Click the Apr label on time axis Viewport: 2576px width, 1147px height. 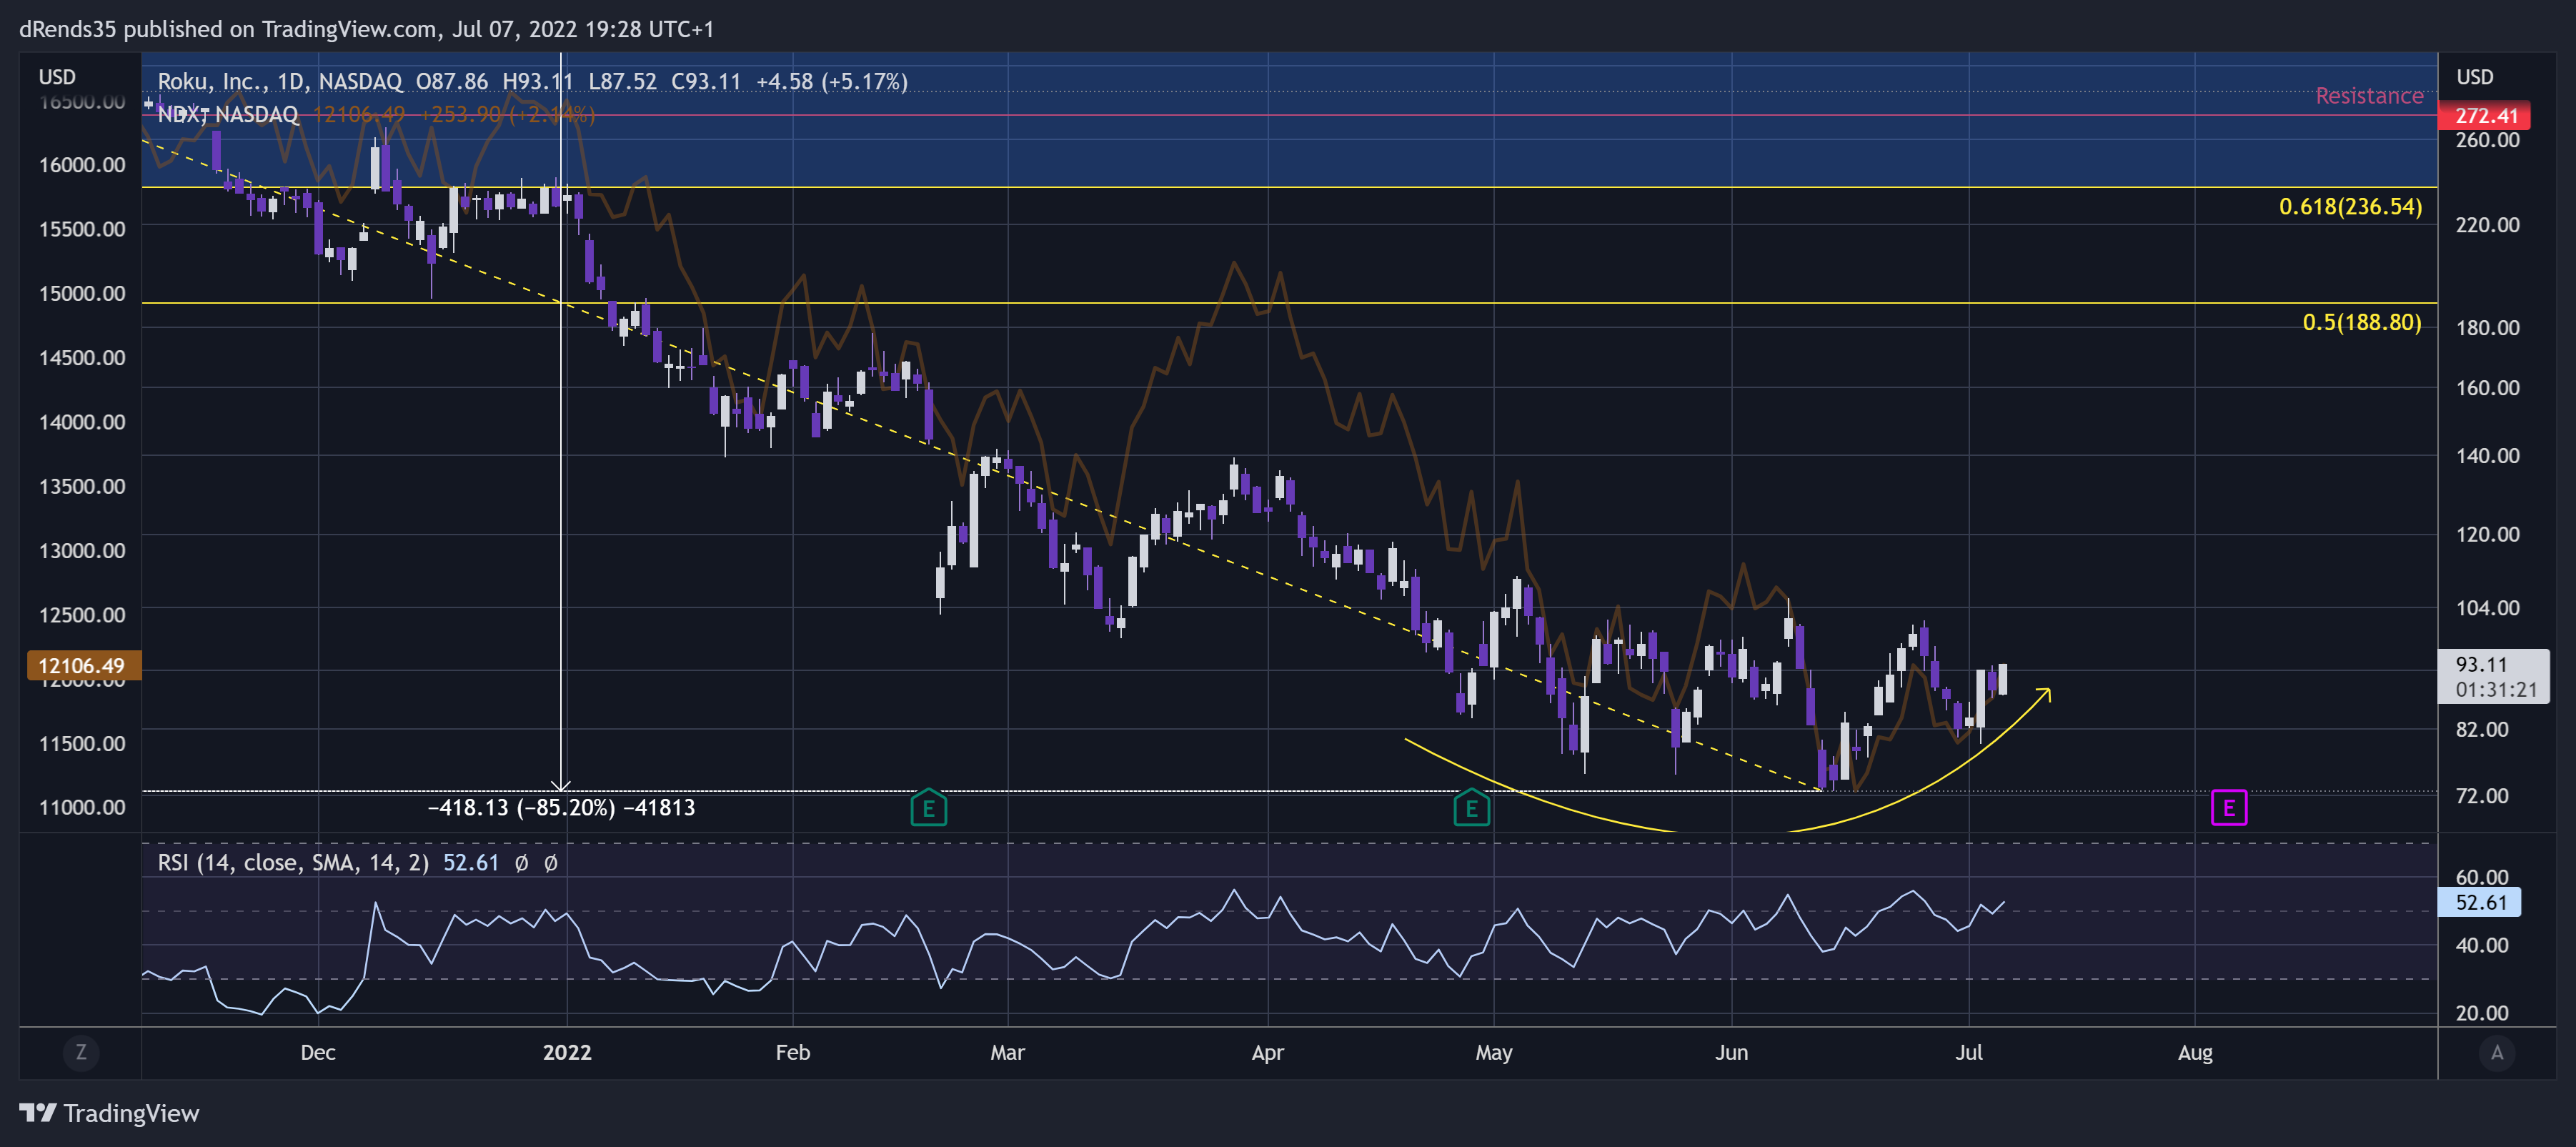[1268, 1053]
